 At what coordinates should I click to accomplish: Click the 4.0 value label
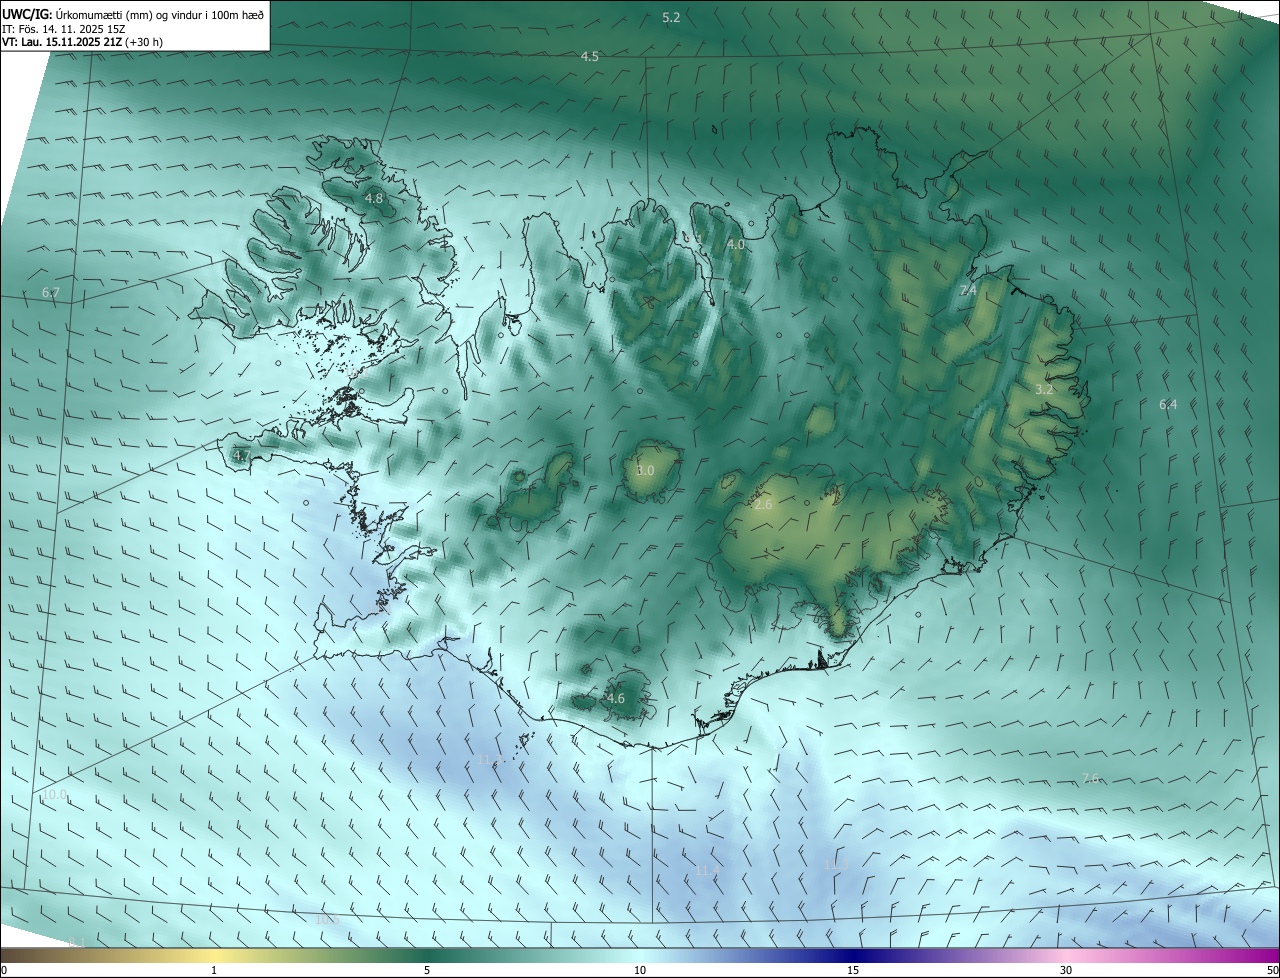[736, 245]
